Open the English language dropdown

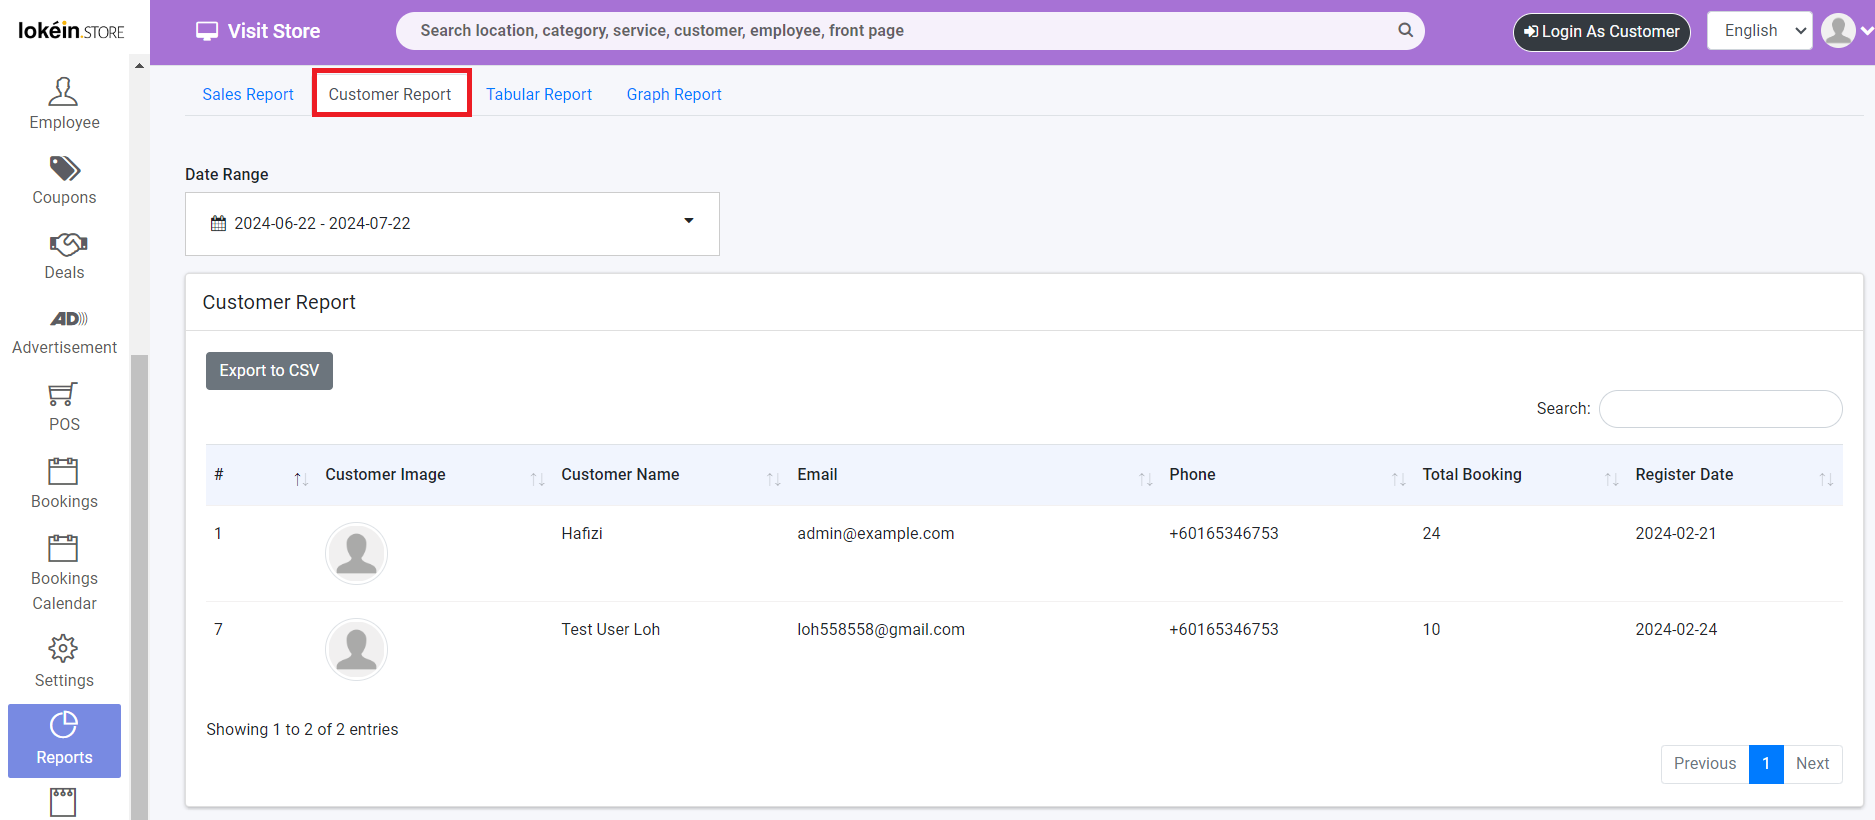click(1759, 31)
